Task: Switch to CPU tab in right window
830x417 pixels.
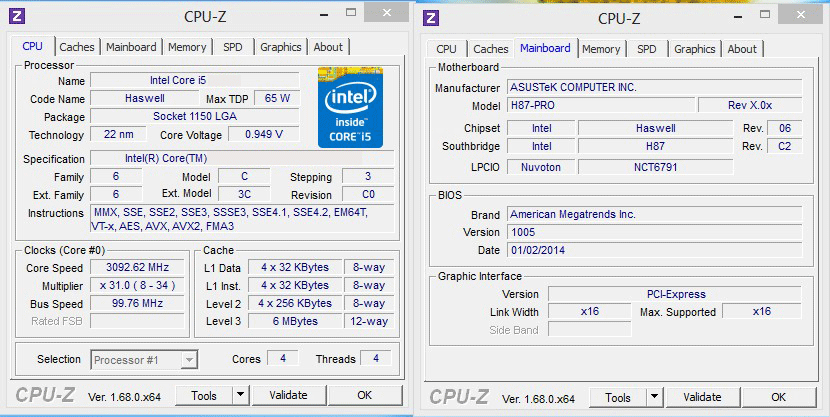Action: (446, 49)
